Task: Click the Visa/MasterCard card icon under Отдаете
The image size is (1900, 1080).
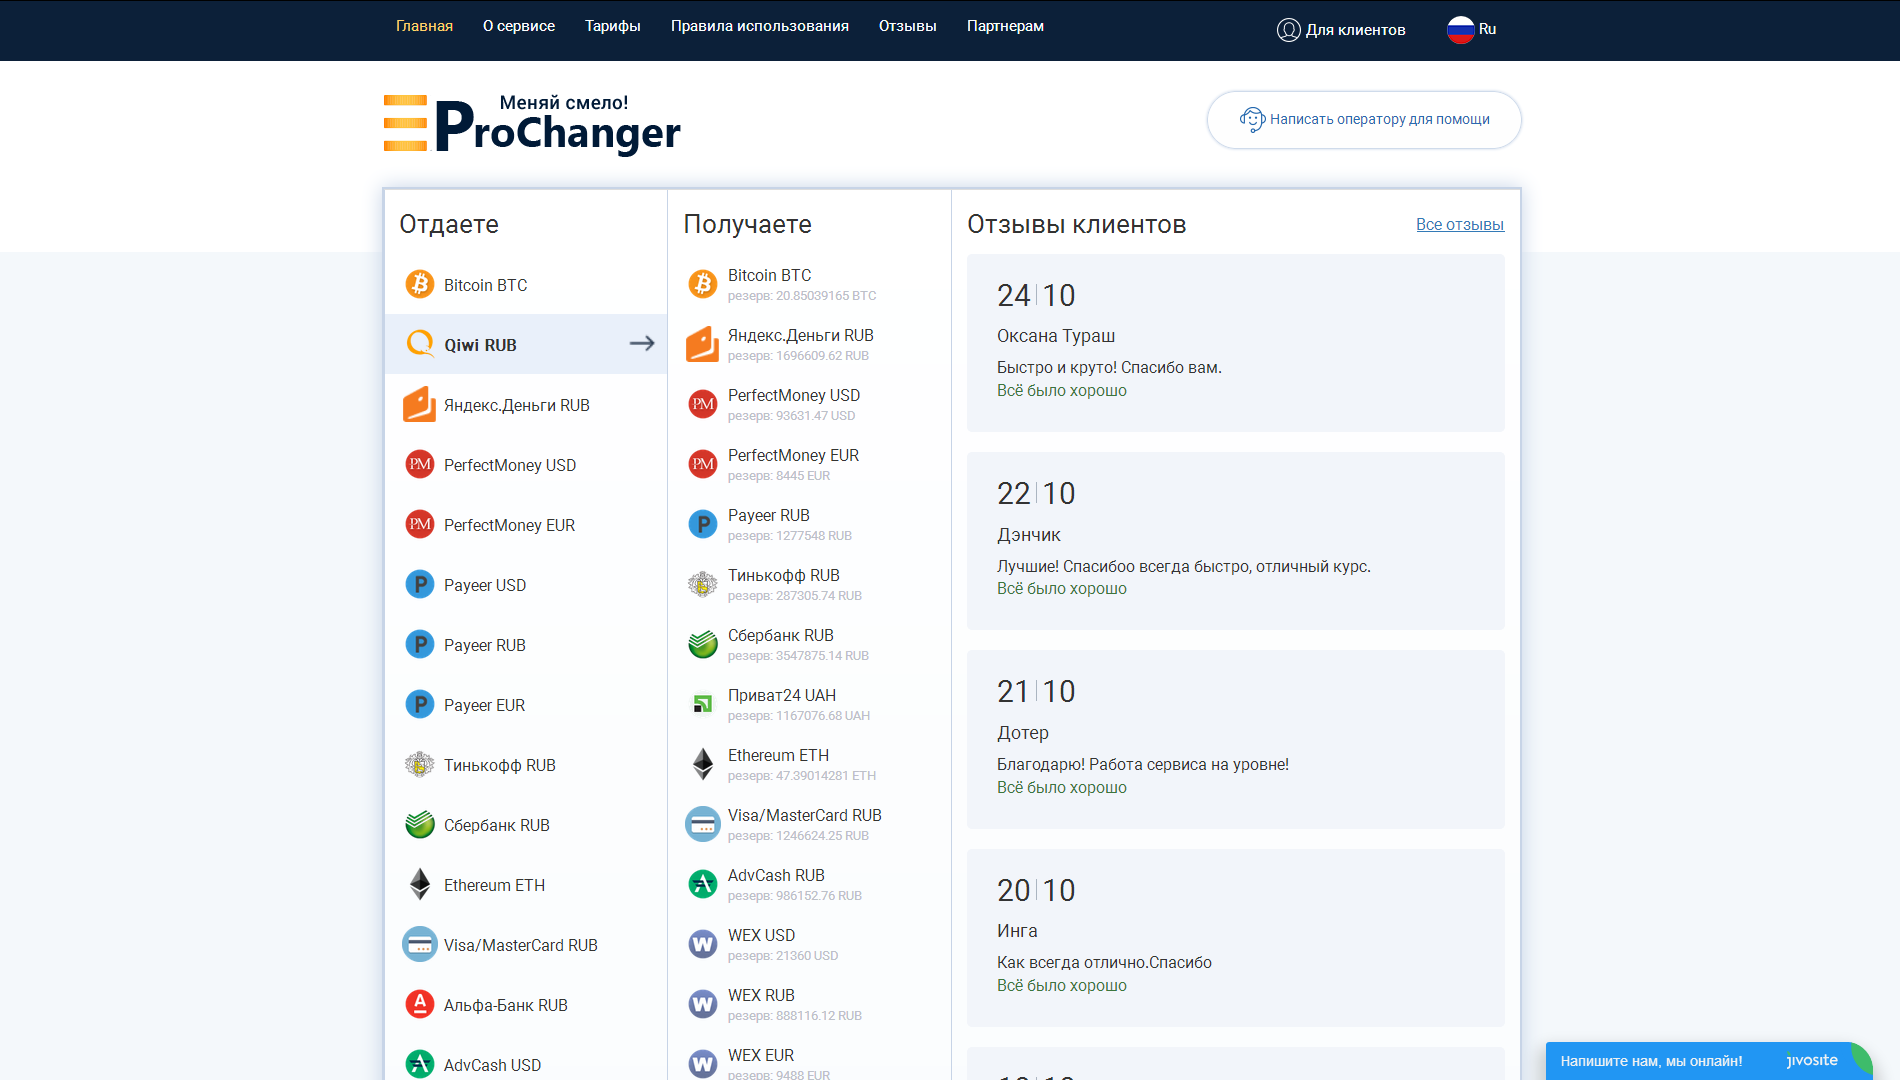Action: [420, 944]
